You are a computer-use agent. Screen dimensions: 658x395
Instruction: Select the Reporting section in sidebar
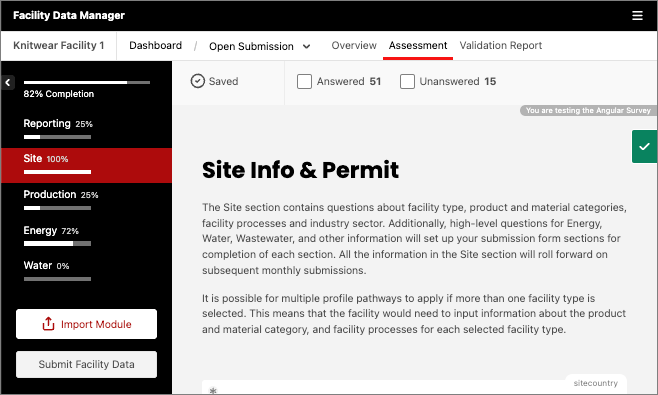[x=86, y=129]
